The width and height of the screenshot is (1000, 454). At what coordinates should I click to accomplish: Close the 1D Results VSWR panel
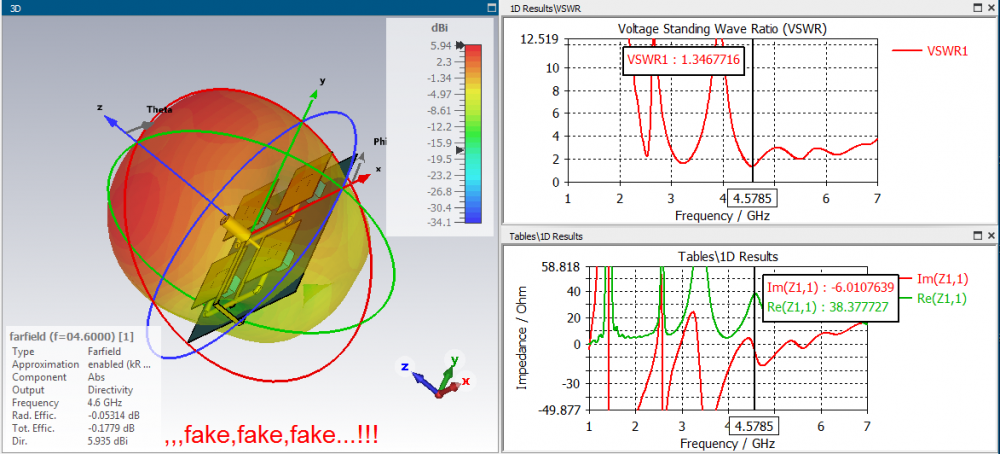[991, 8]
